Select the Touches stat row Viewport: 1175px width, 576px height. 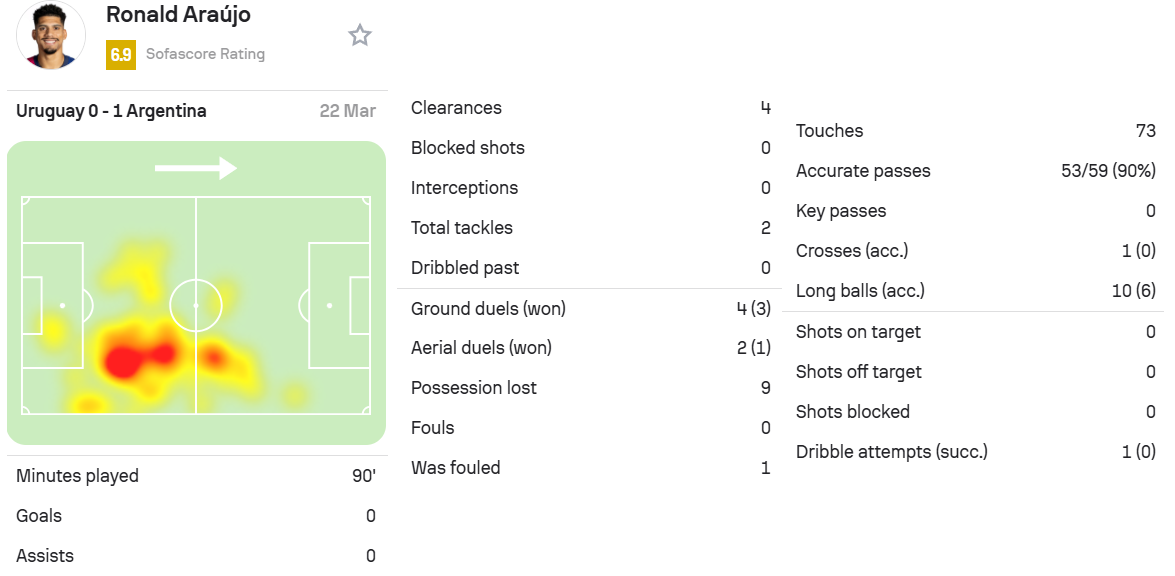976,130
